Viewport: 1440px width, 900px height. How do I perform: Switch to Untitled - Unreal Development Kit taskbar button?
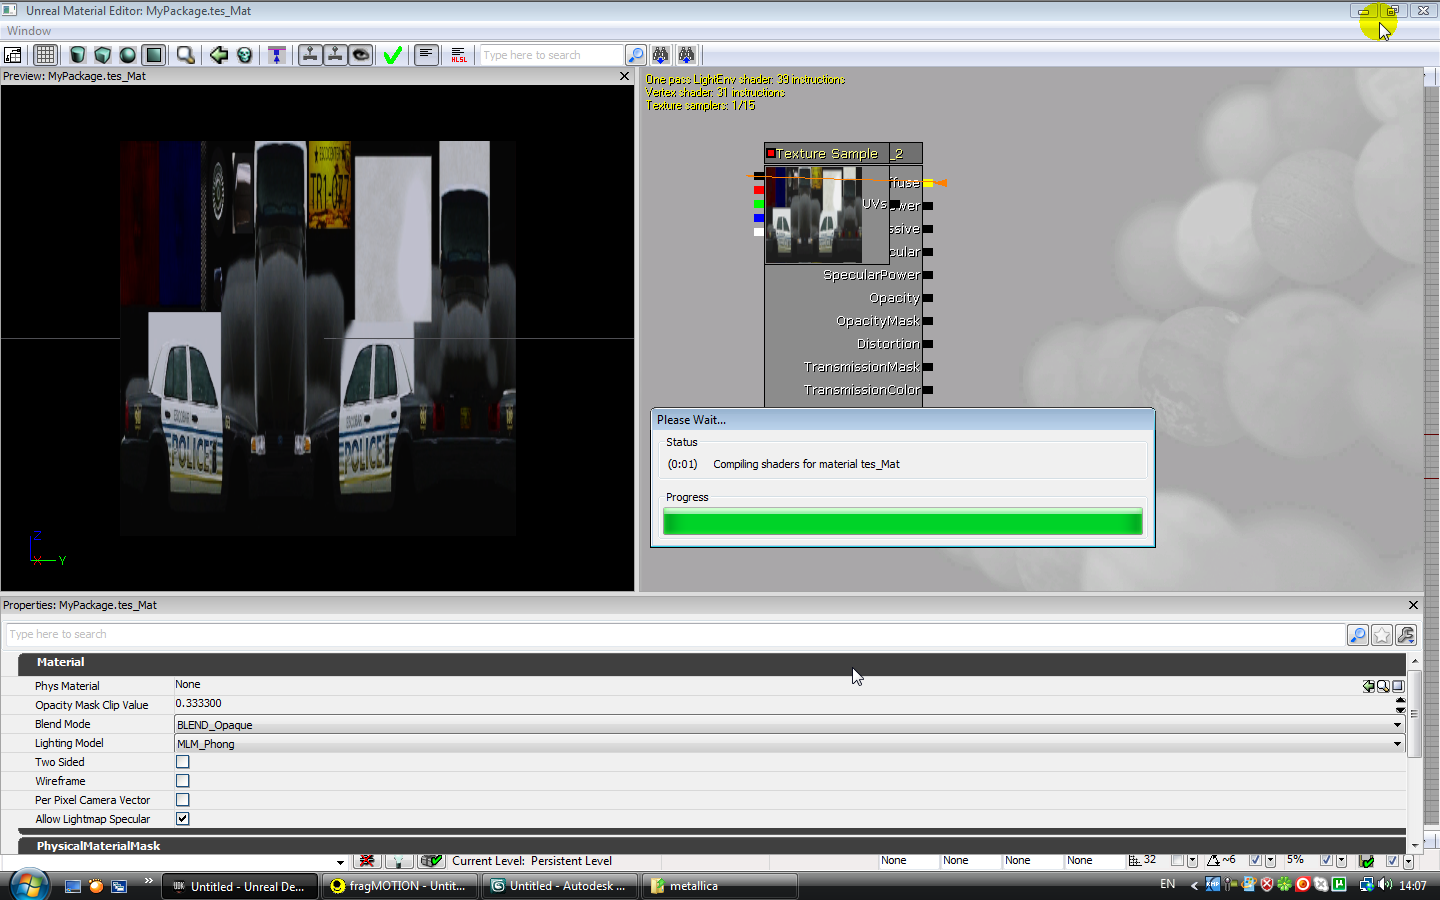240,886
